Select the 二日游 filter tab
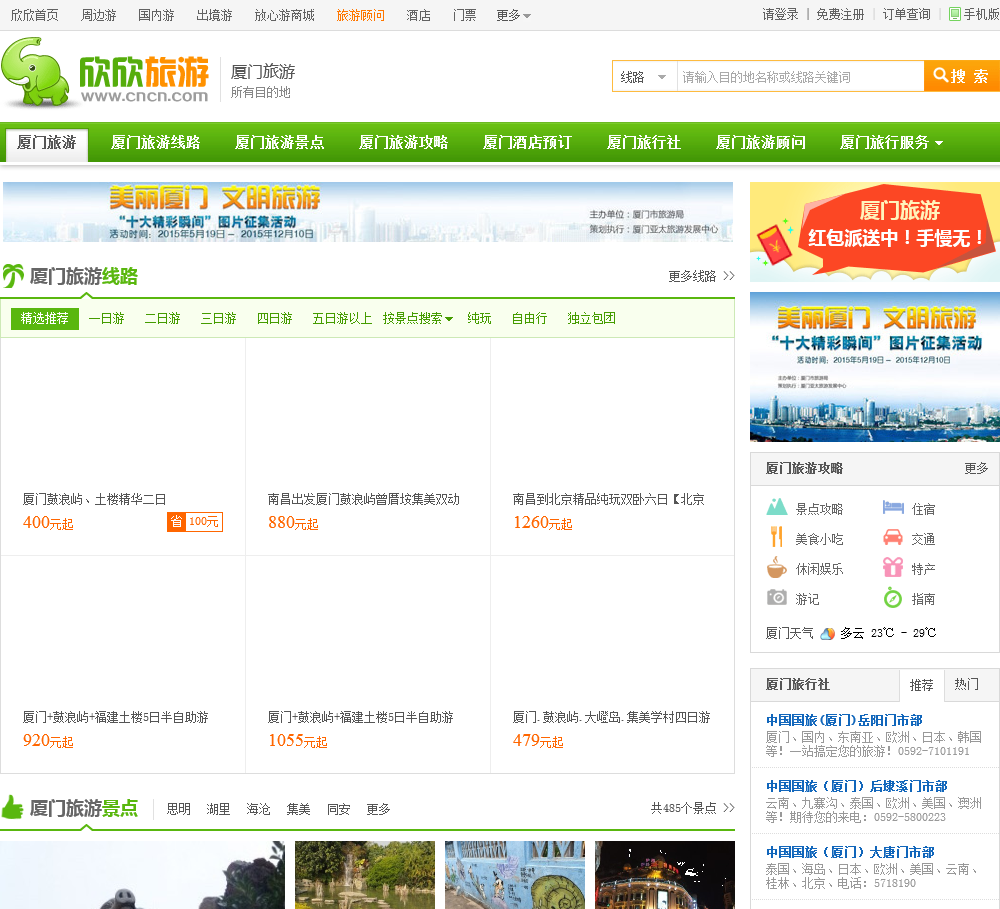Image resolution: width=1000 pixels, height=909 pixels. pos(163,318)
